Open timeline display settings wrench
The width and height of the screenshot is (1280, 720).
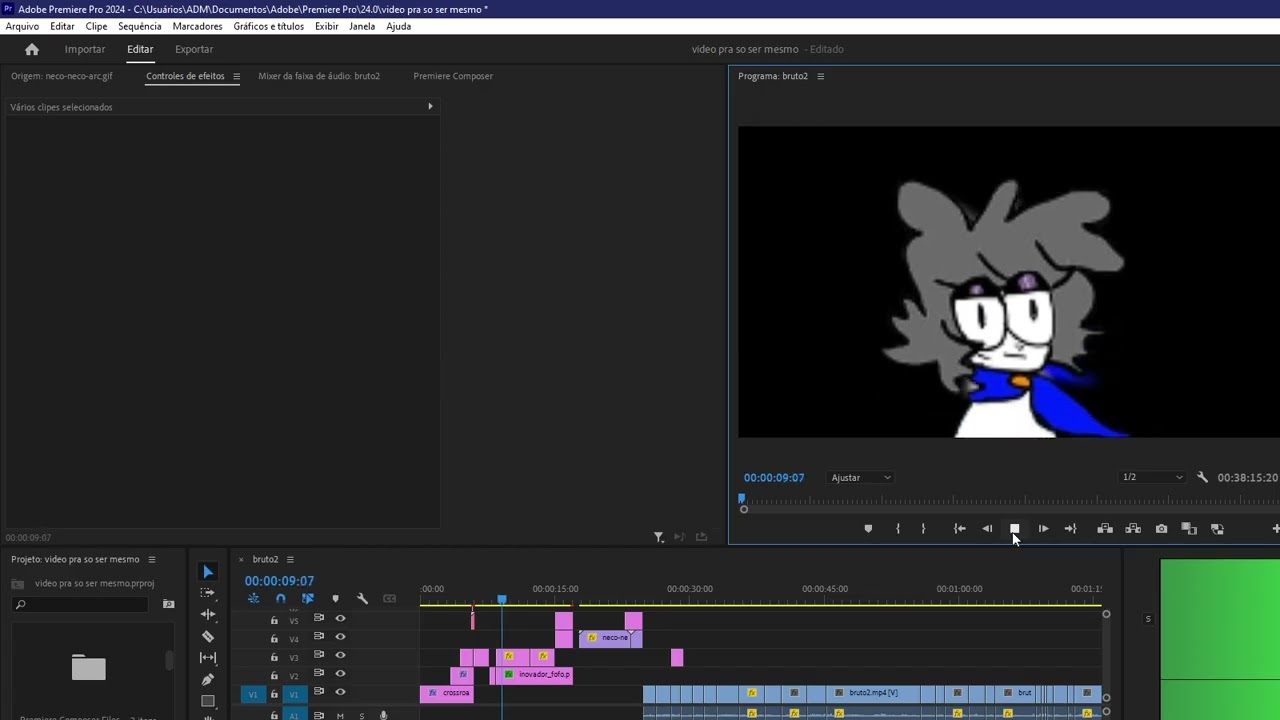coord(362,599)
